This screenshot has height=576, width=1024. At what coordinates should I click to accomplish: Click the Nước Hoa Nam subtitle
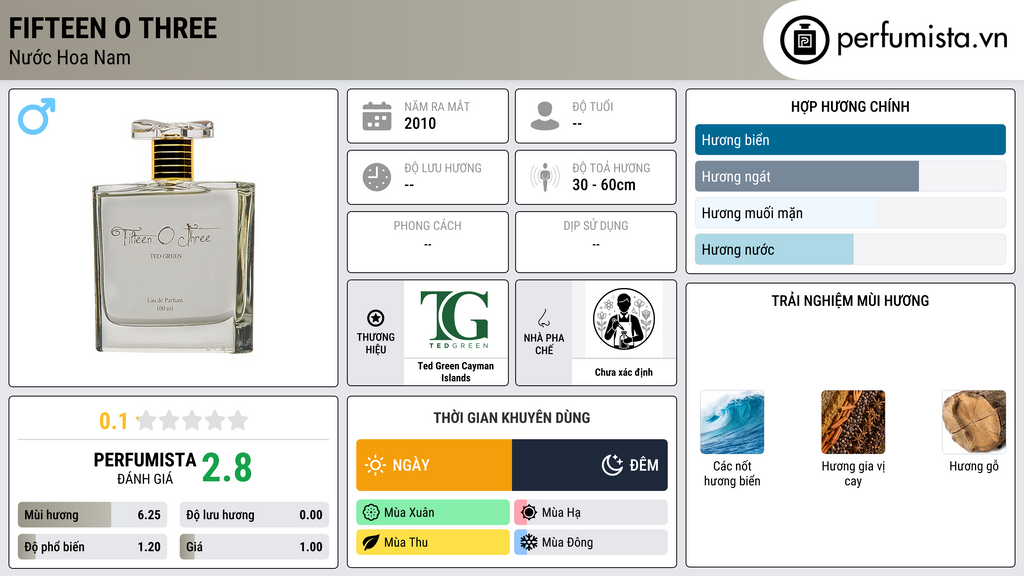[x=70, y=57]
